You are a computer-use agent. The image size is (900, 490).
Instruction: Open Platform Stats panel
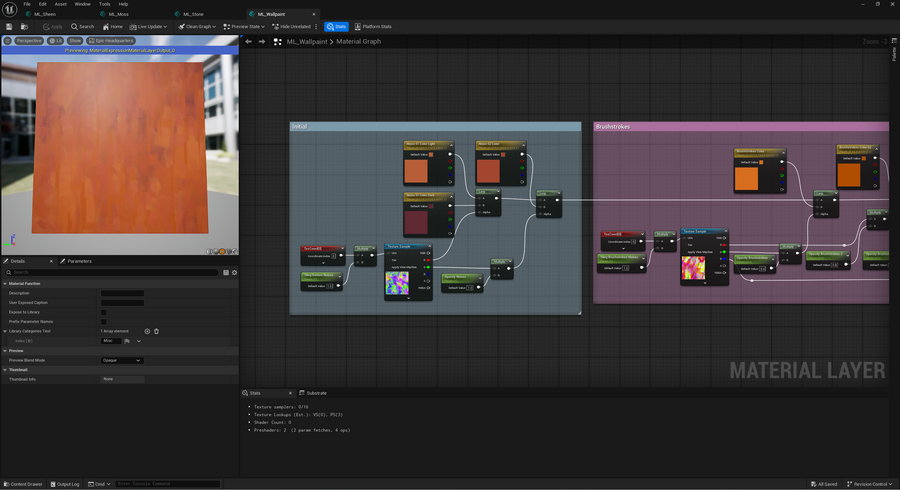pyautogui.click(x=373, y=26)
